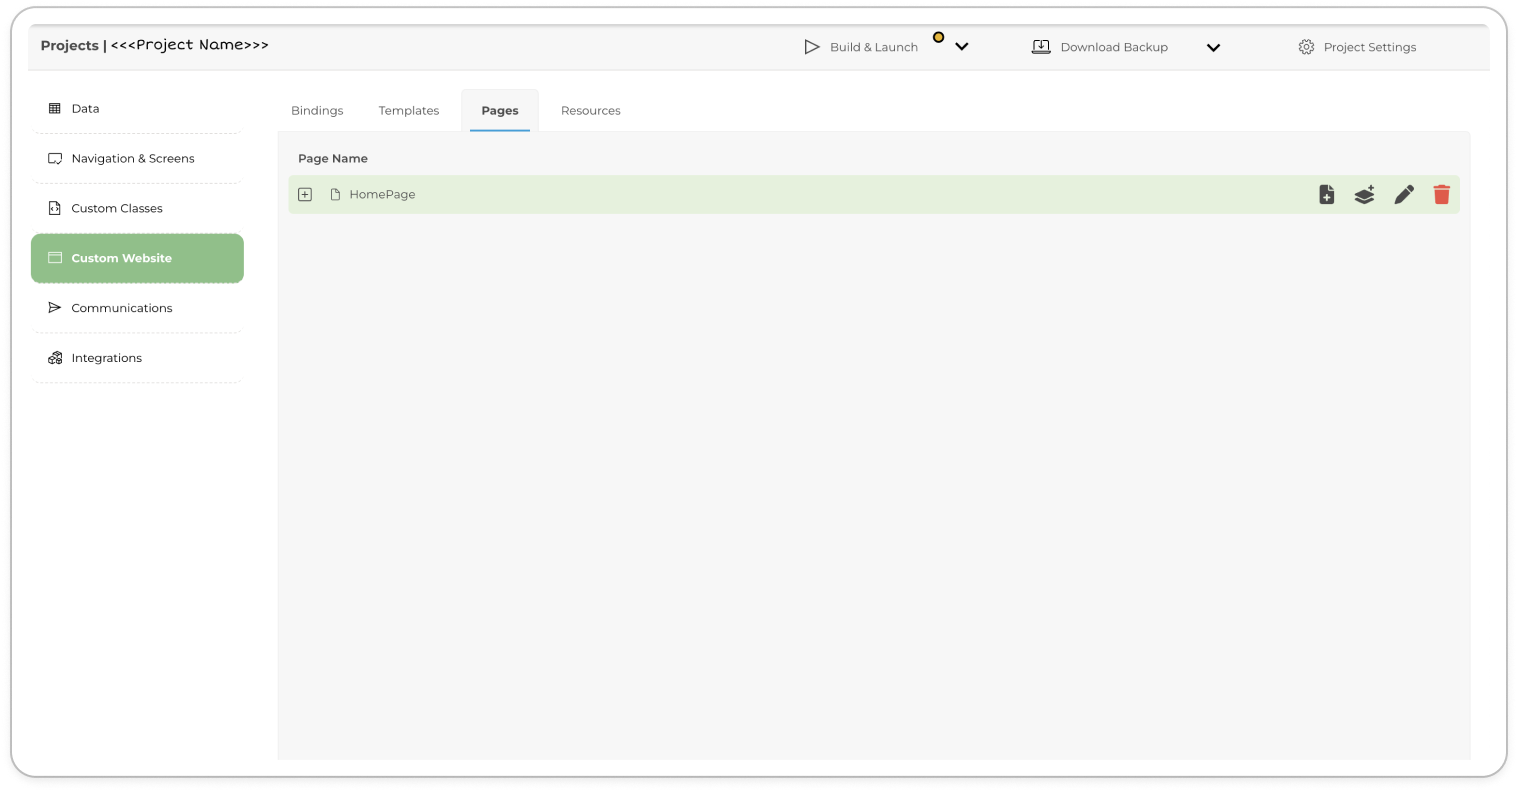
Task: Delete HomePage using the red trash icon
Action: click(1441, 195)
